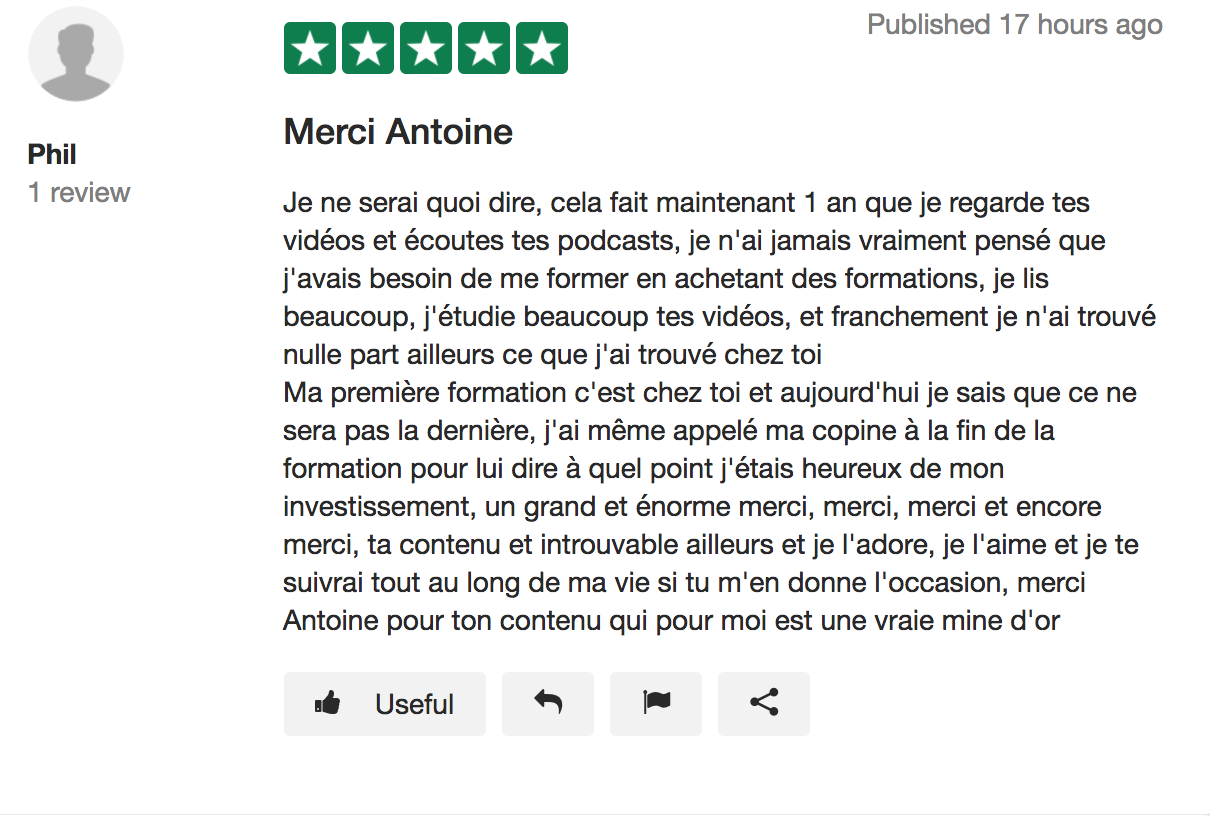Click the thumbs-up icon
The width and height of the screenshot is (1210, 816).
[x=327, y=704]
